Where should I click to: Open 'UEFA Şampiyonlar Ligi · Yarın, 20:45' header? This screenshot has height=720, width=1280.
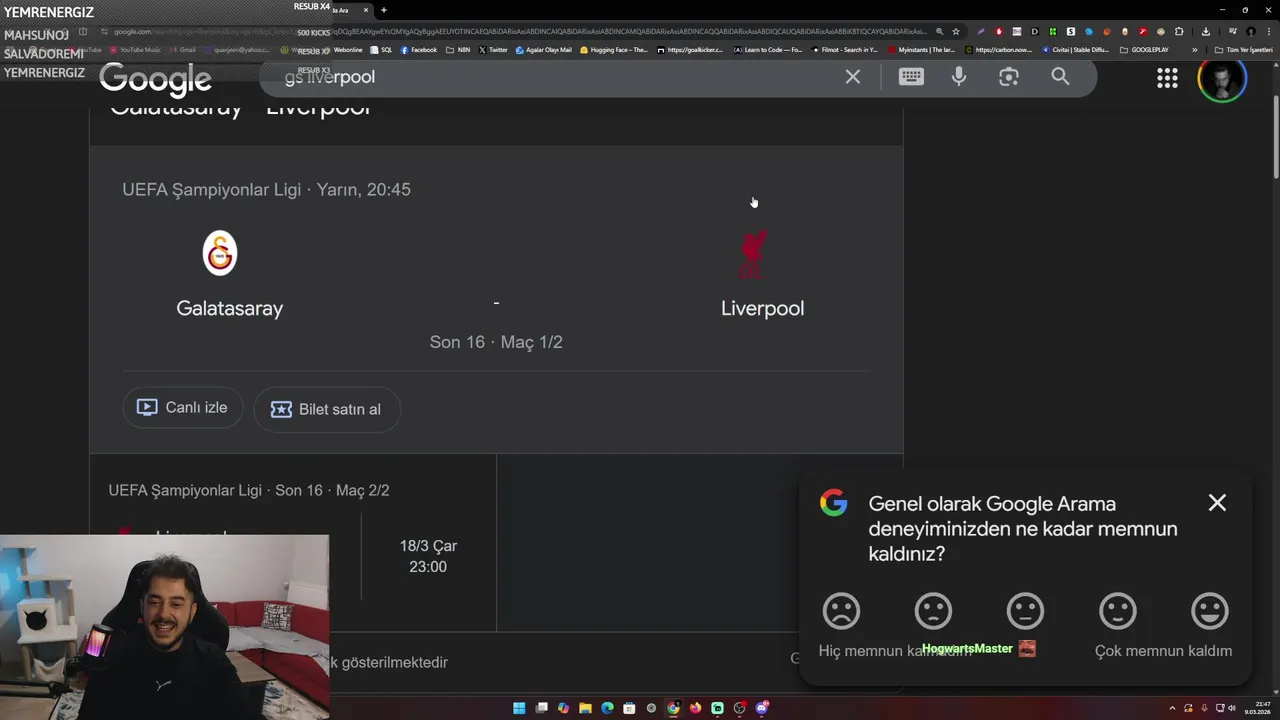click(x=266, y=189)
